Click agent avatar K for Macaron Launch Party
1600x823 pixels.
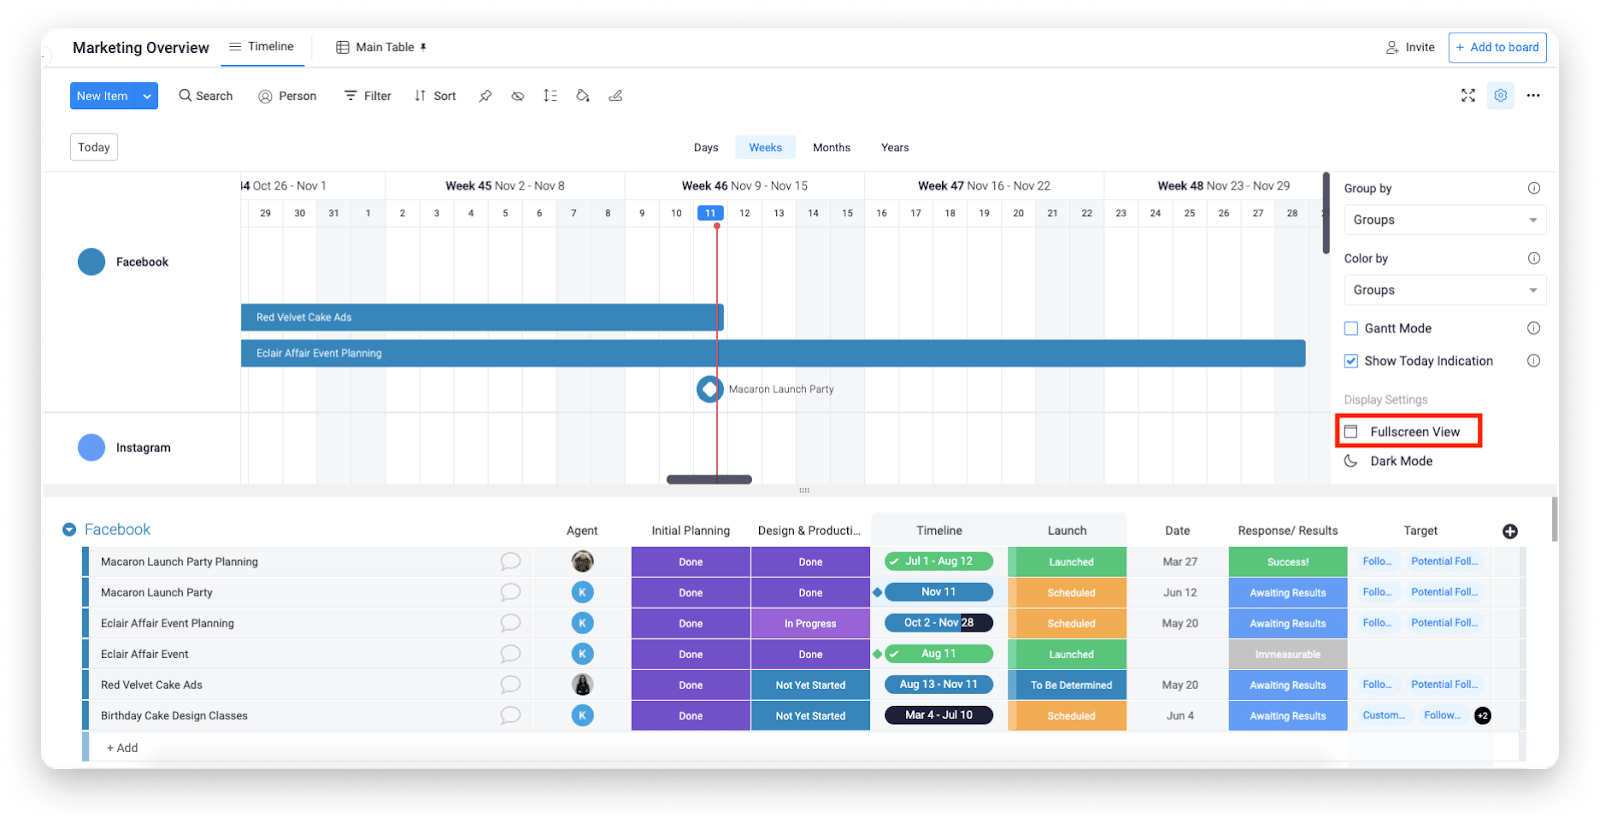(x=582, y=592)
